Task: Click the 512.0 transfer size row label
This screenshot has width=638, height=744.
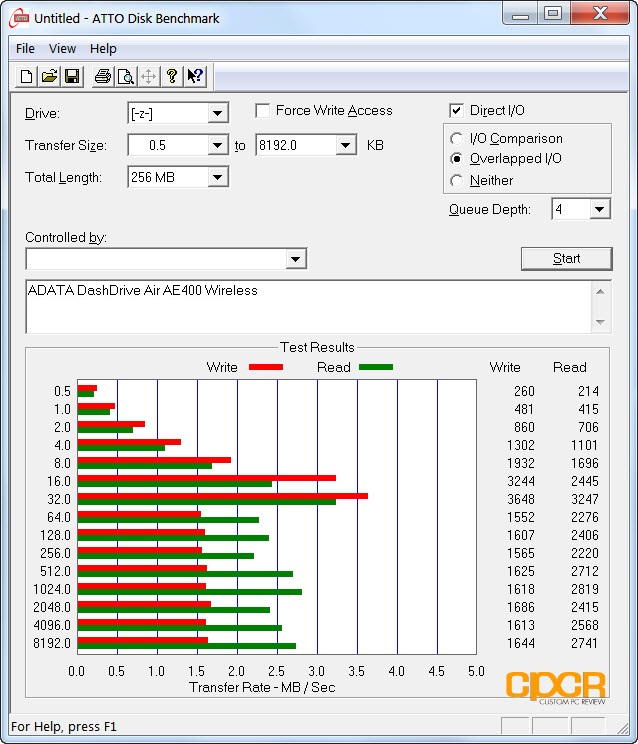Action: tap(55, 571)
